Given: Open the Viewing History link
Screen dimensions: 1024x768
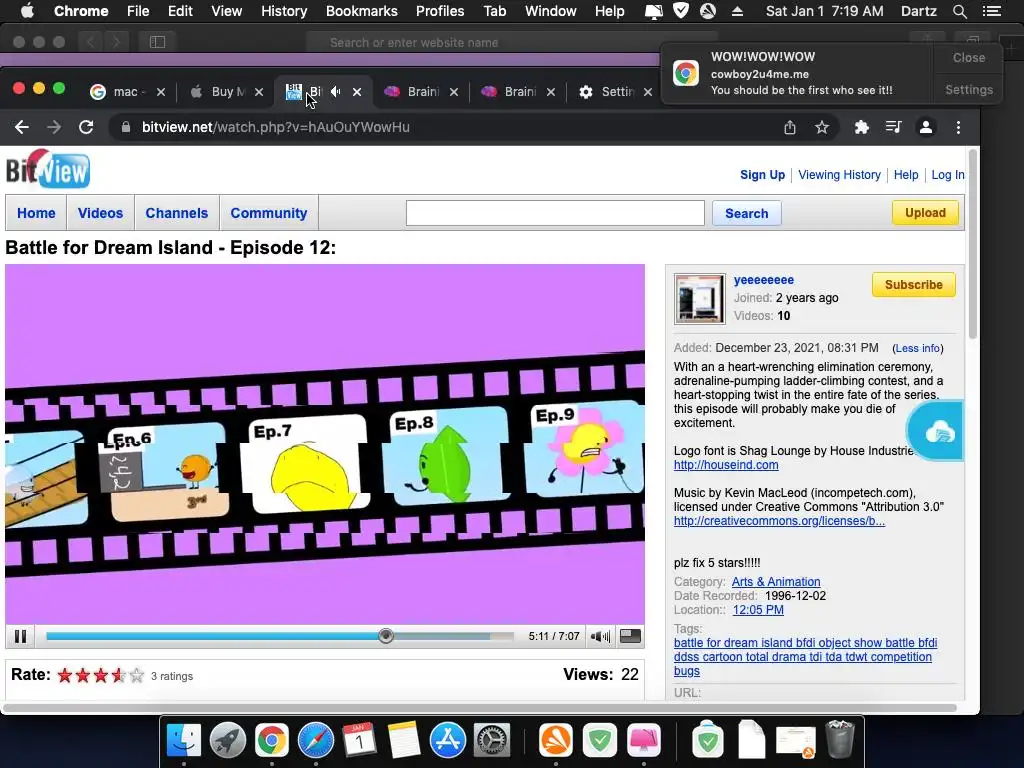Looking at the screenshot, I should pyautogui.click(x=839, y=175).
